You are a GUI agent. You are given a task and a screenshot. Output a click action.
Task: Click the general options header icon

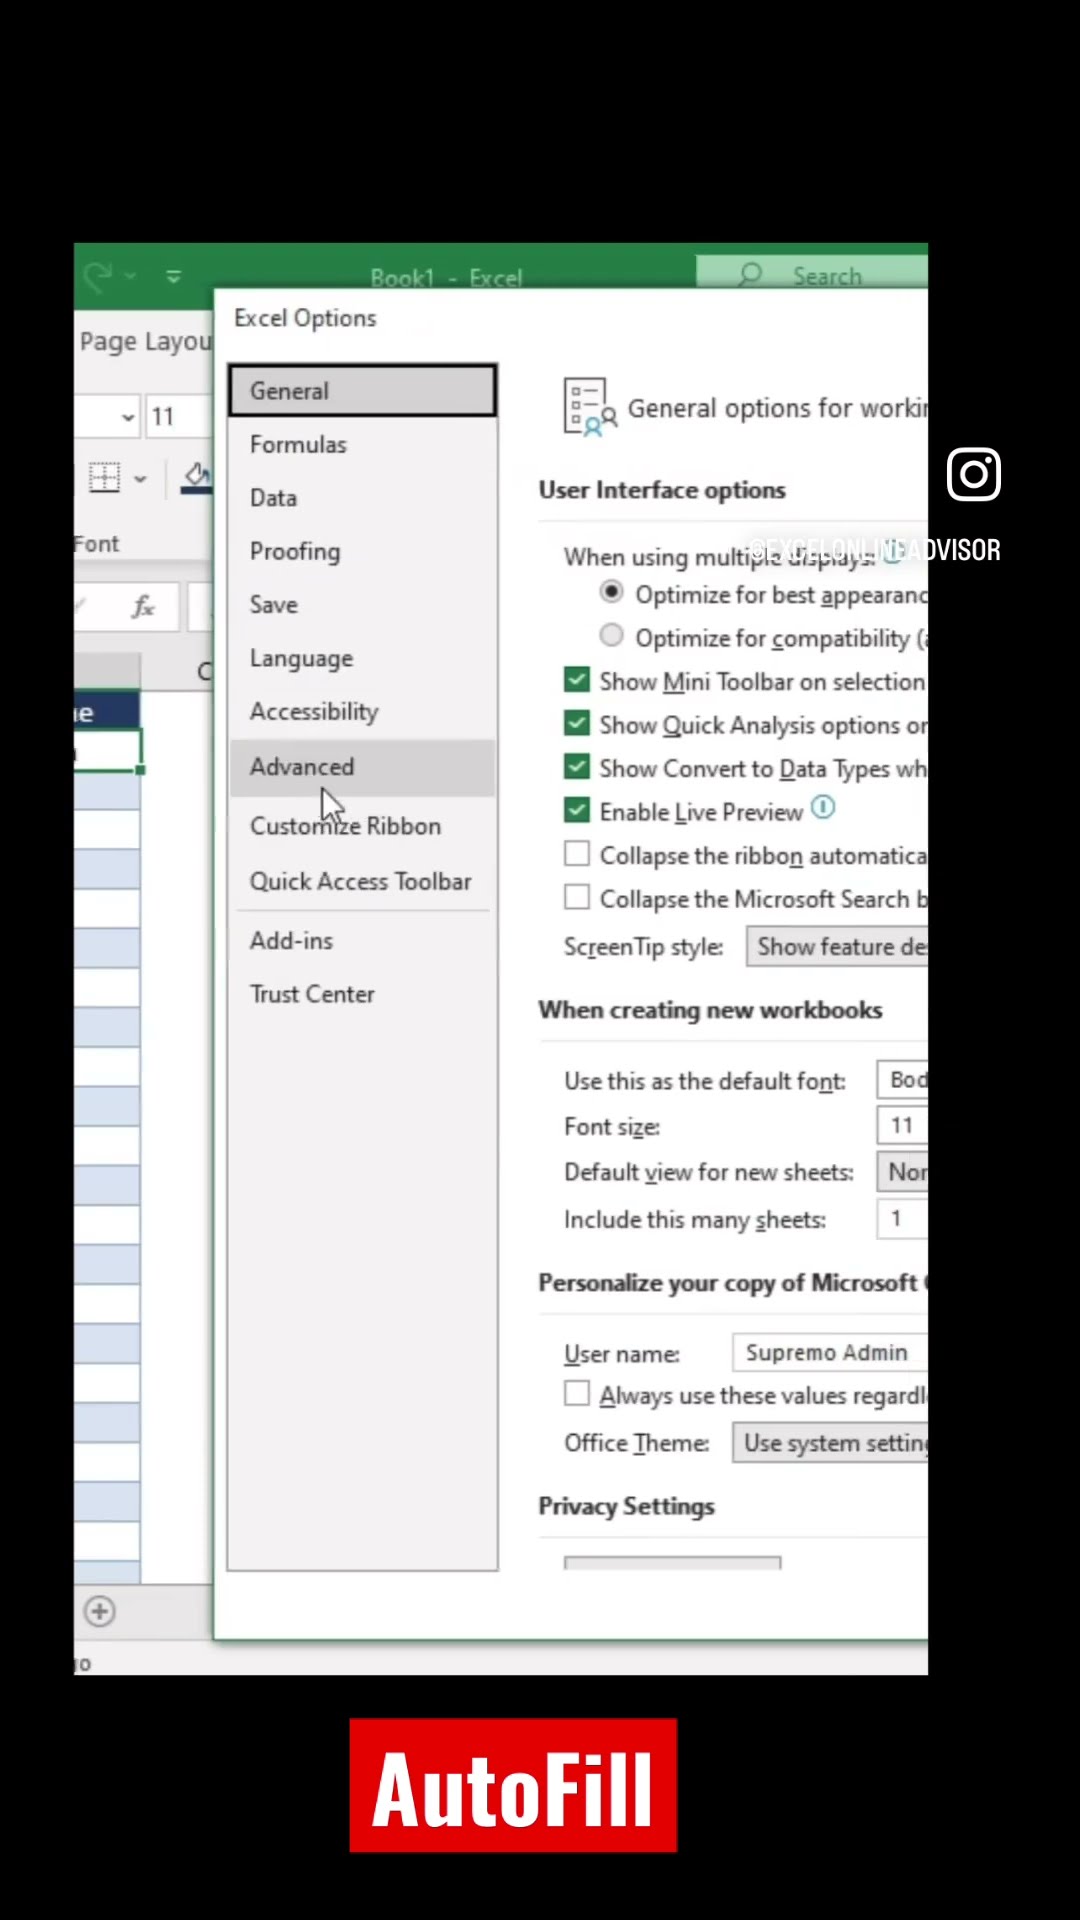coord(590,407)
